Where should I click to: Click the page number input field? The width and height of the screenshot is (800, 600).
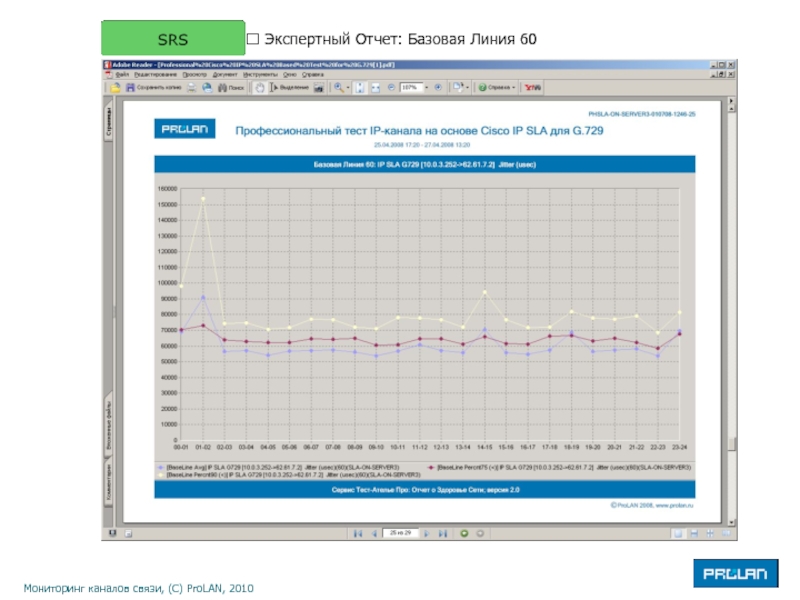click(401, 534)
